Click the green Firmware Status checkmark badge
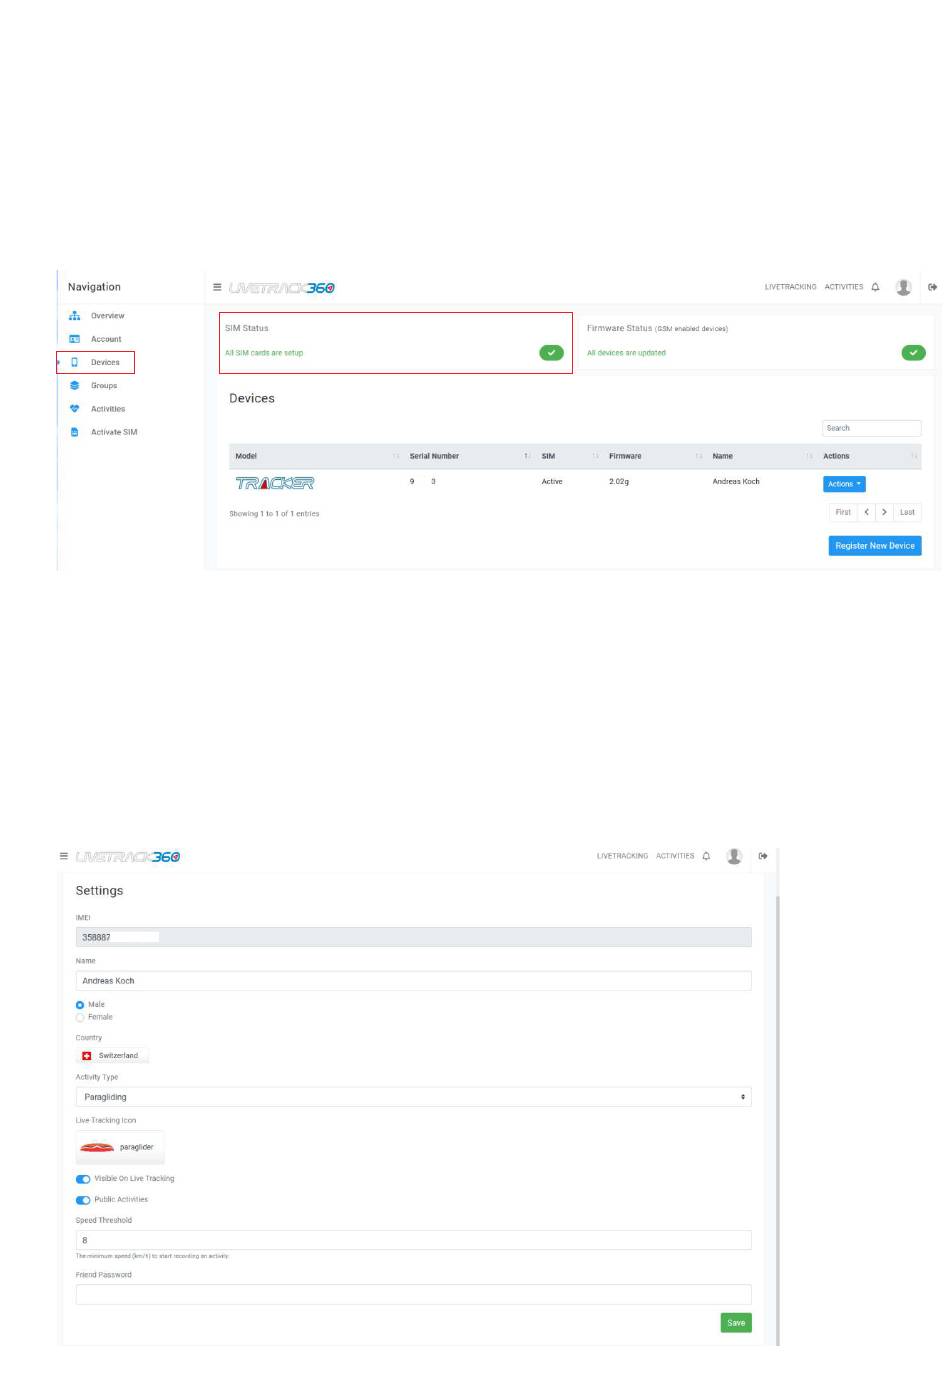Screen dimensions: 950x1378 click(x=913, y=353)
